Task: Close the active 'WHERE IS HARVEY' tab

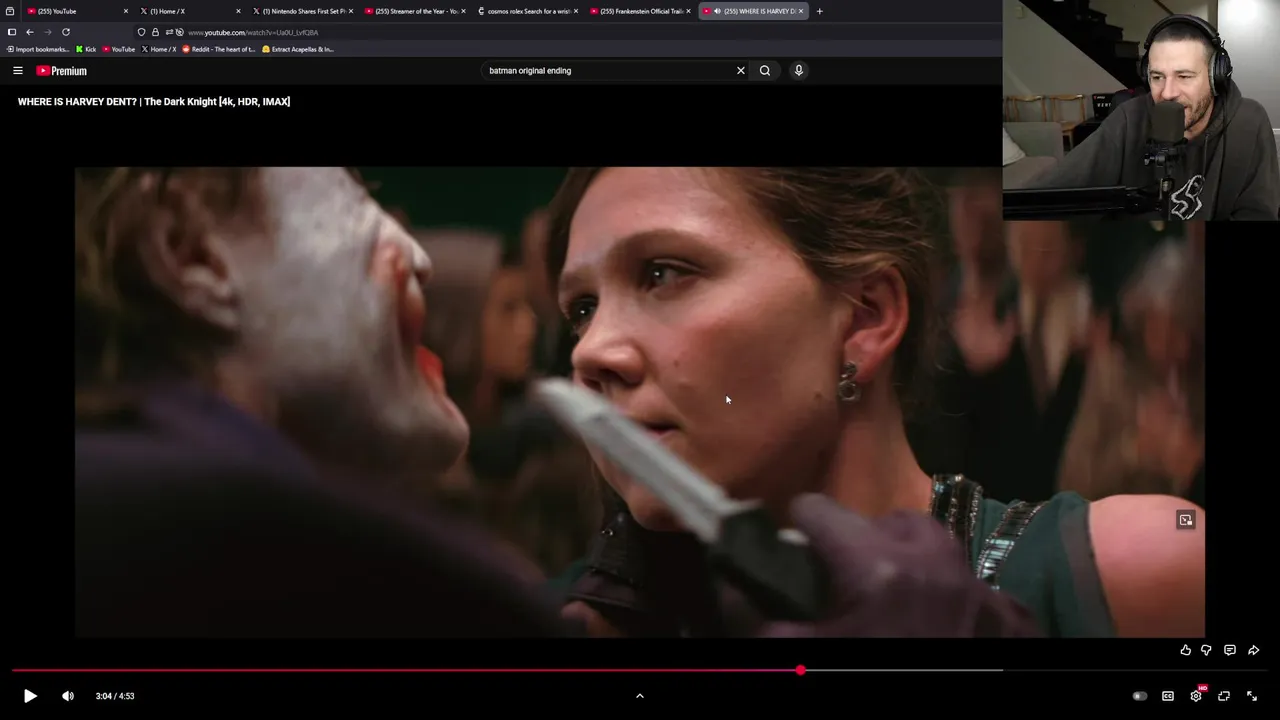Action: pyautogui.click(x=801, y=11)
